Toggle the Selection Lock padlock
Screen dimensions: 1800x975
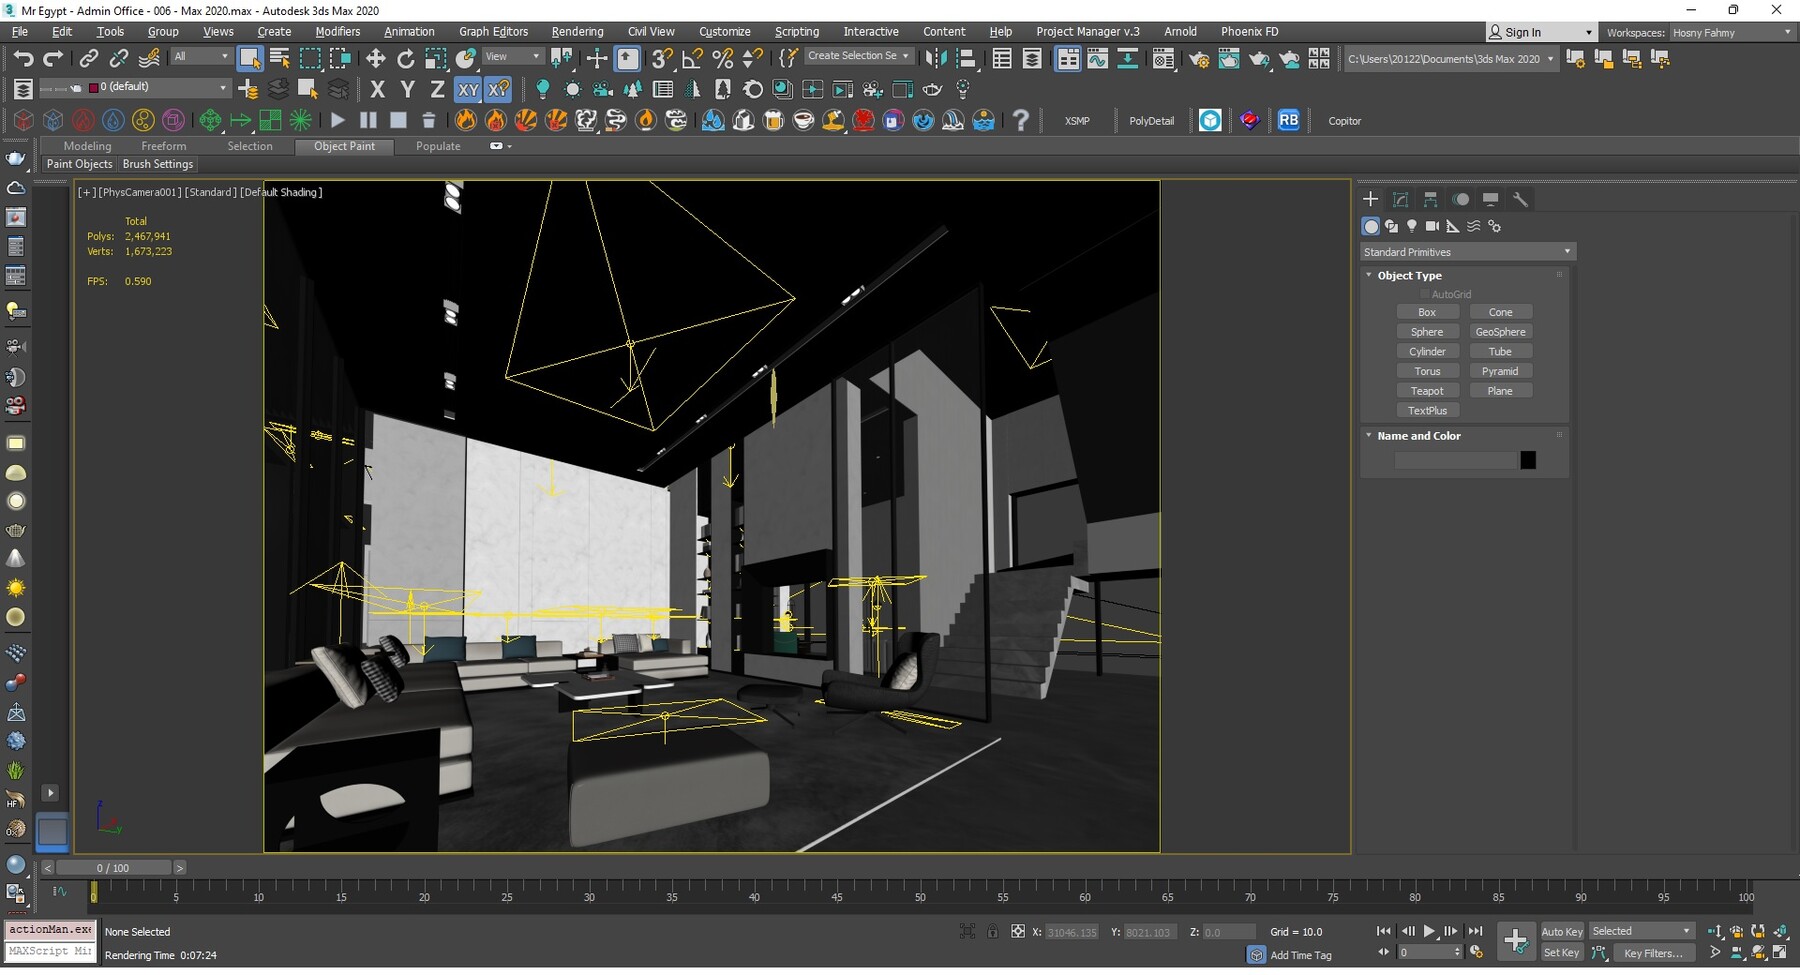(992, 932)
